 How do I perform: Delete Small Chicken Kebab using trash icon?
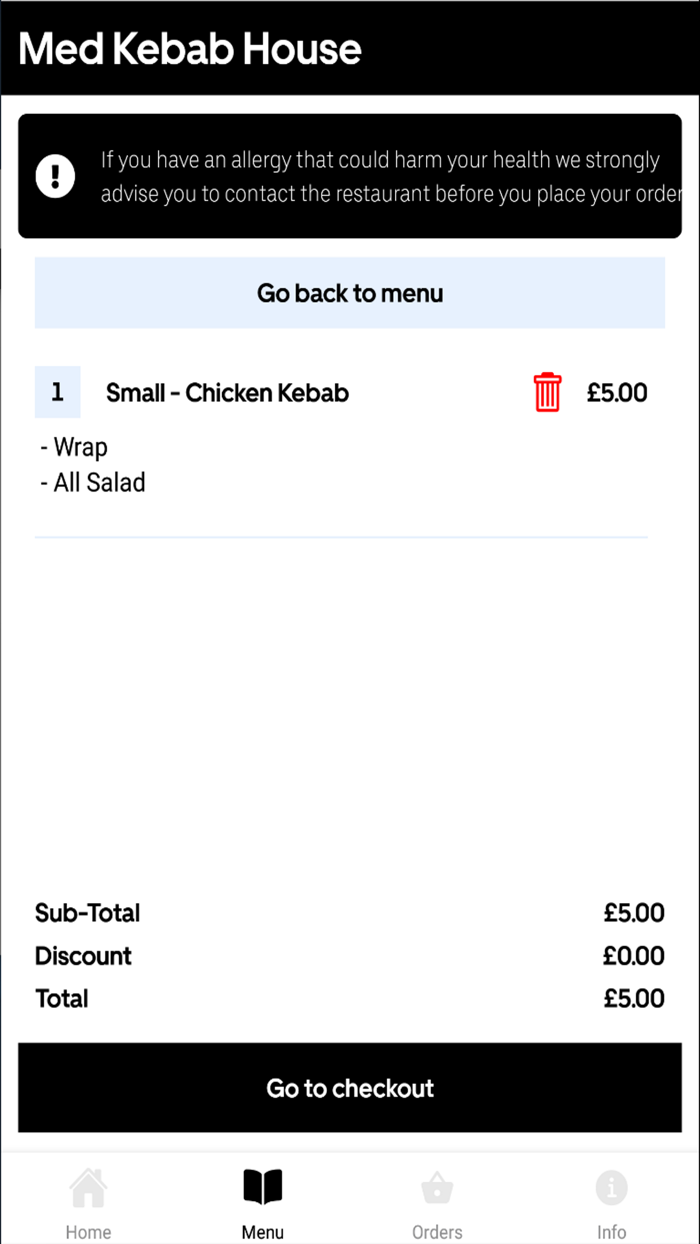coord(547,392)
